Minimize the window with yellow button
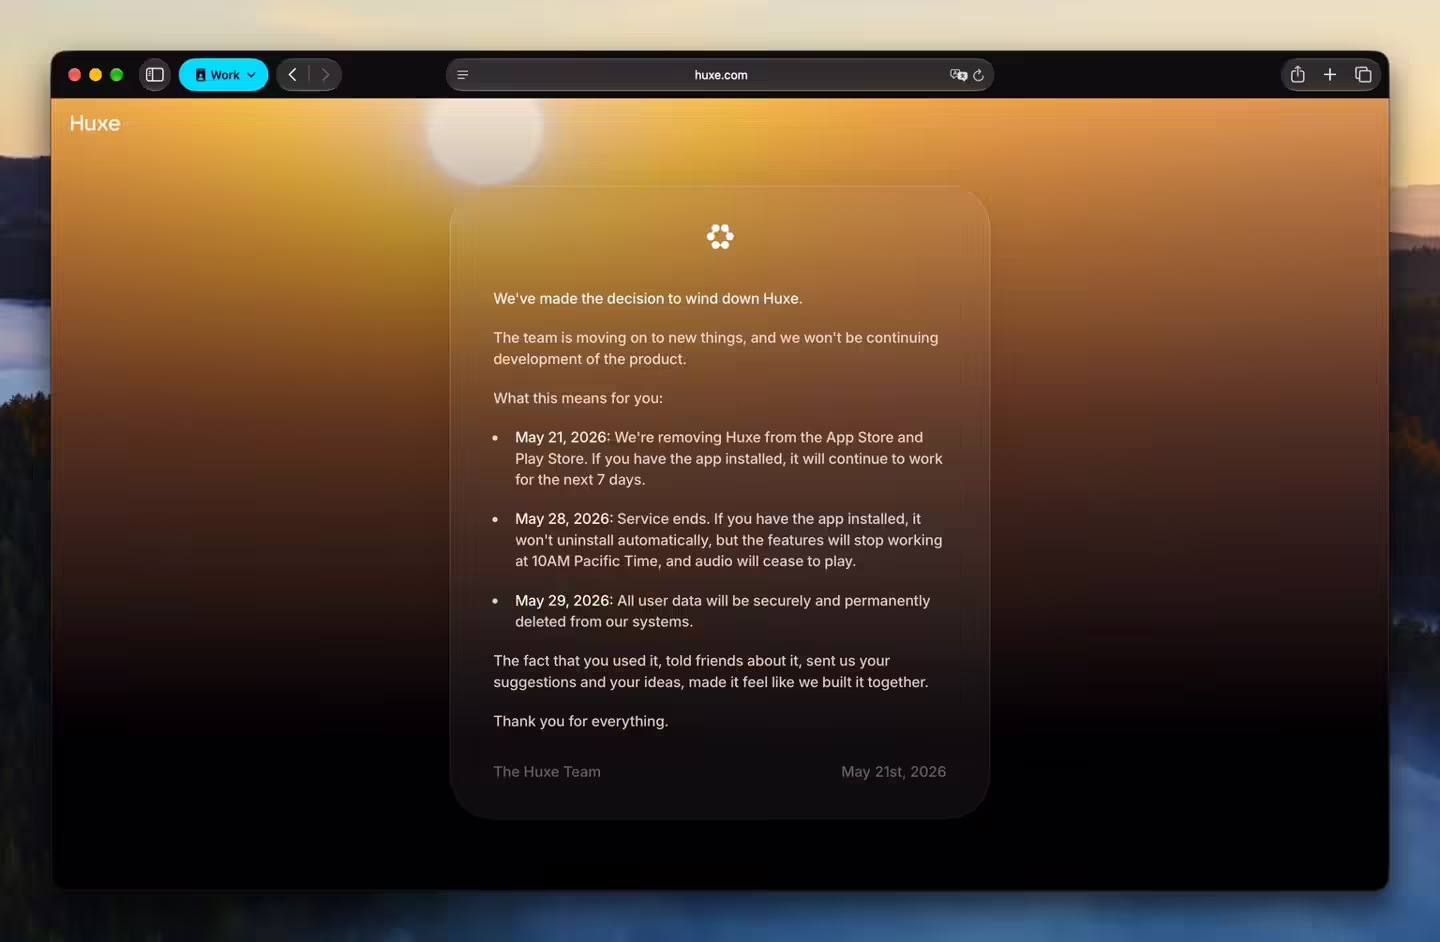1440x942 pixels. tap(95, 75)
